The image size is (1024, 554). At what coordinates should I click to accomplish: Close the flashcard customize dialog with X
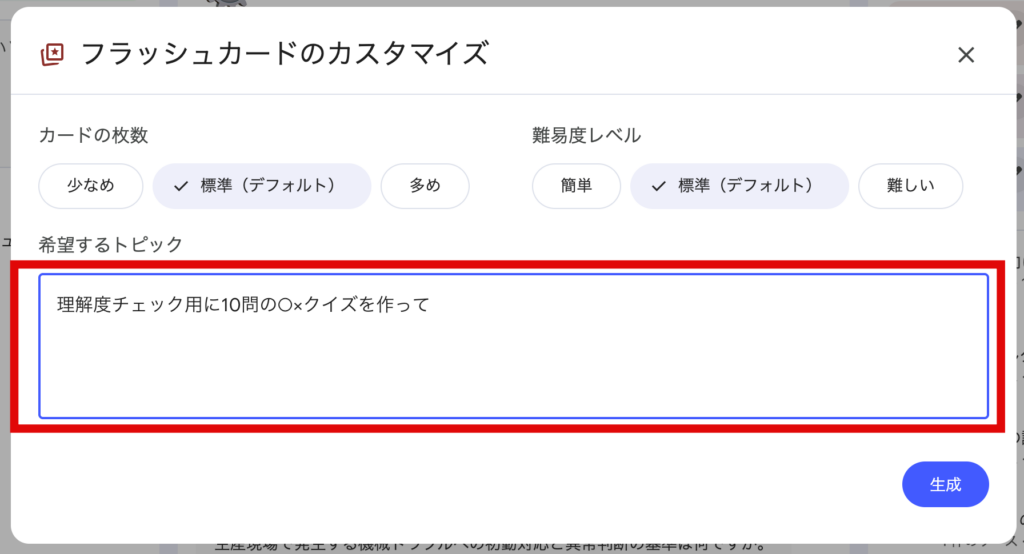pos(965,55)
